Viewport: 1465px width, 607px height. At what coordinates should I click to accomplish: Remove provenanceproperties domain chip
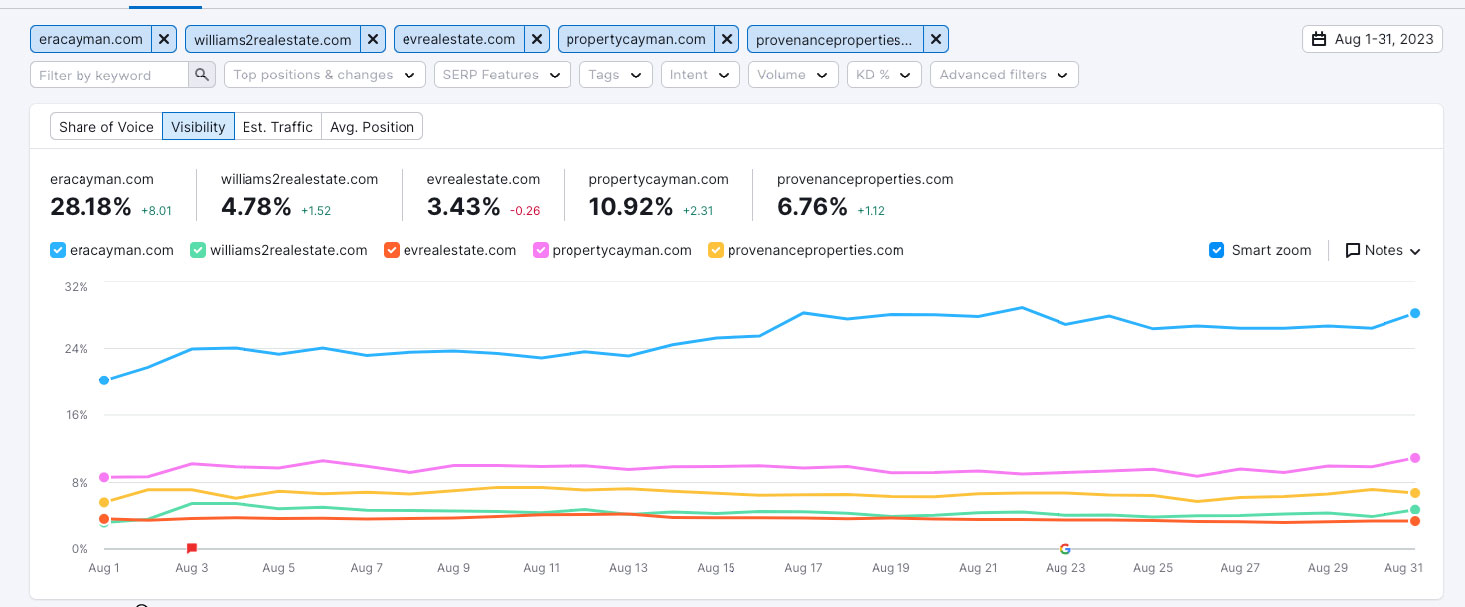tap(936, 39)
